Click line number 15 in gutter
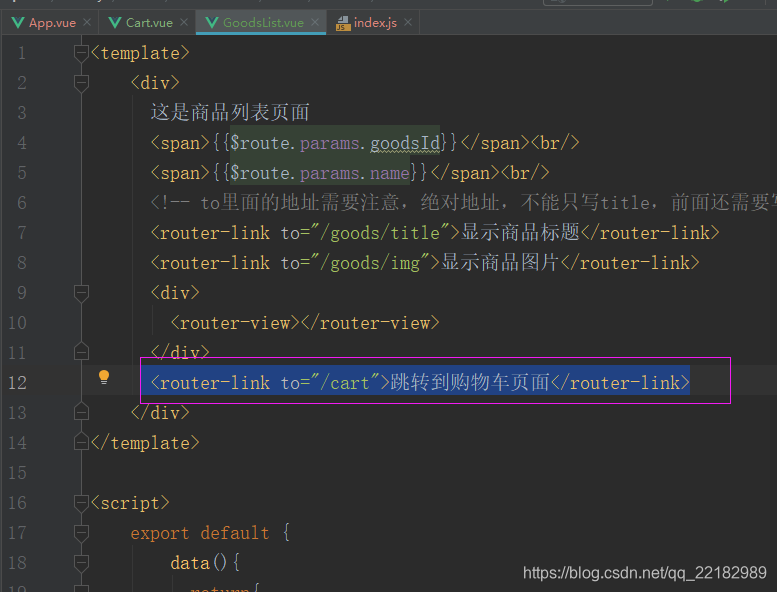Screen dimensions: 777x592 coord(17,473)
